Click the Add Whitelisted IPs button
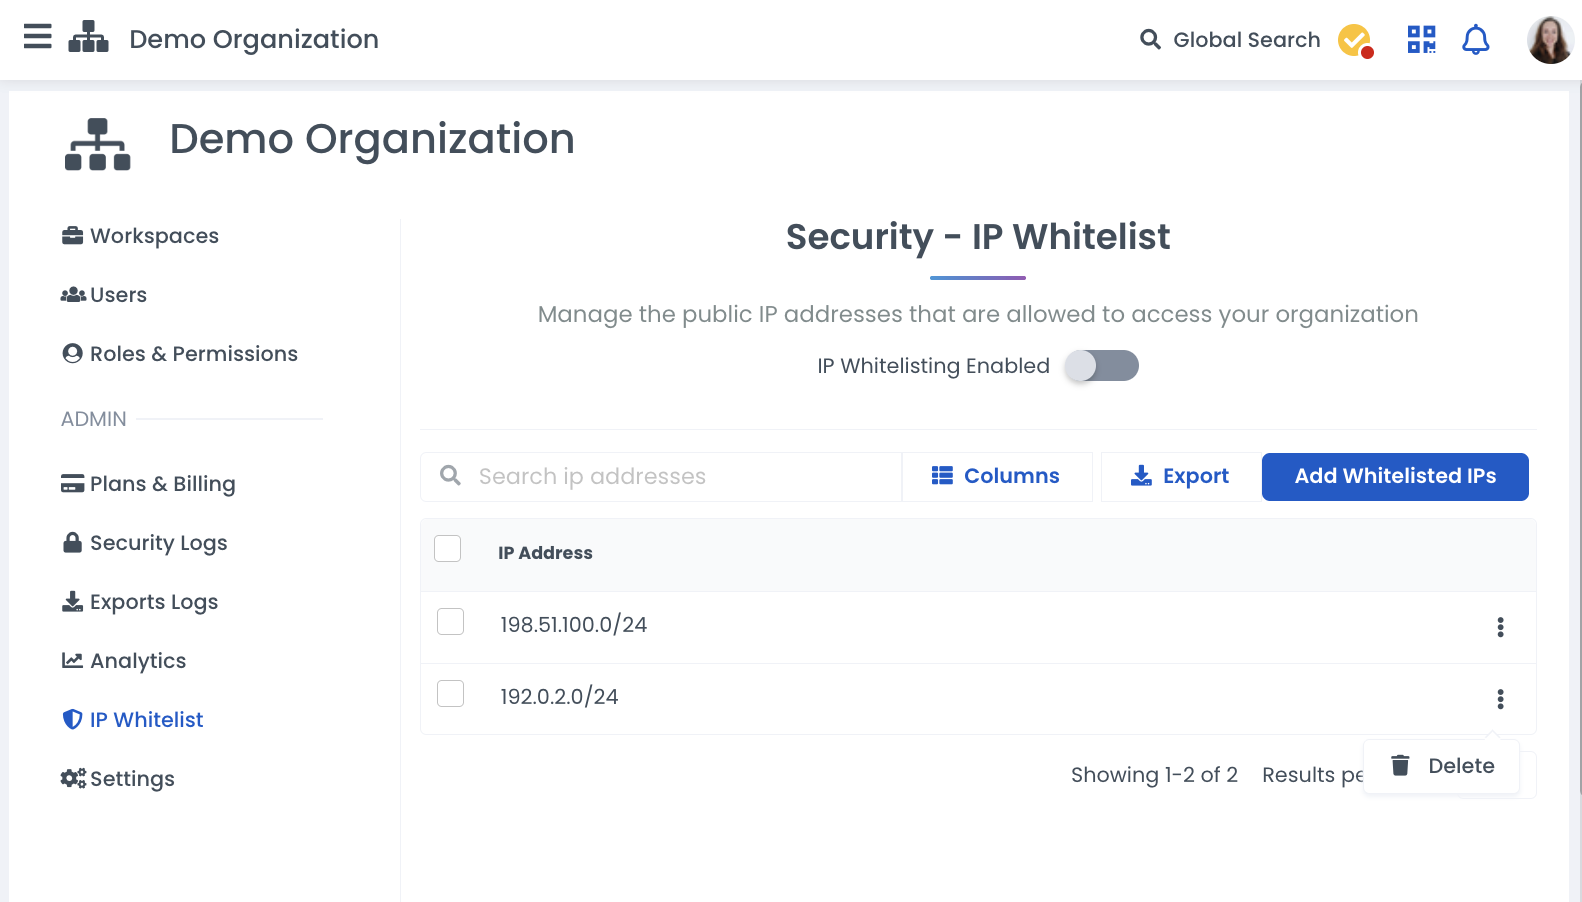The image size is (1582, 902). pyautogui.click(x=1395, y=477)
